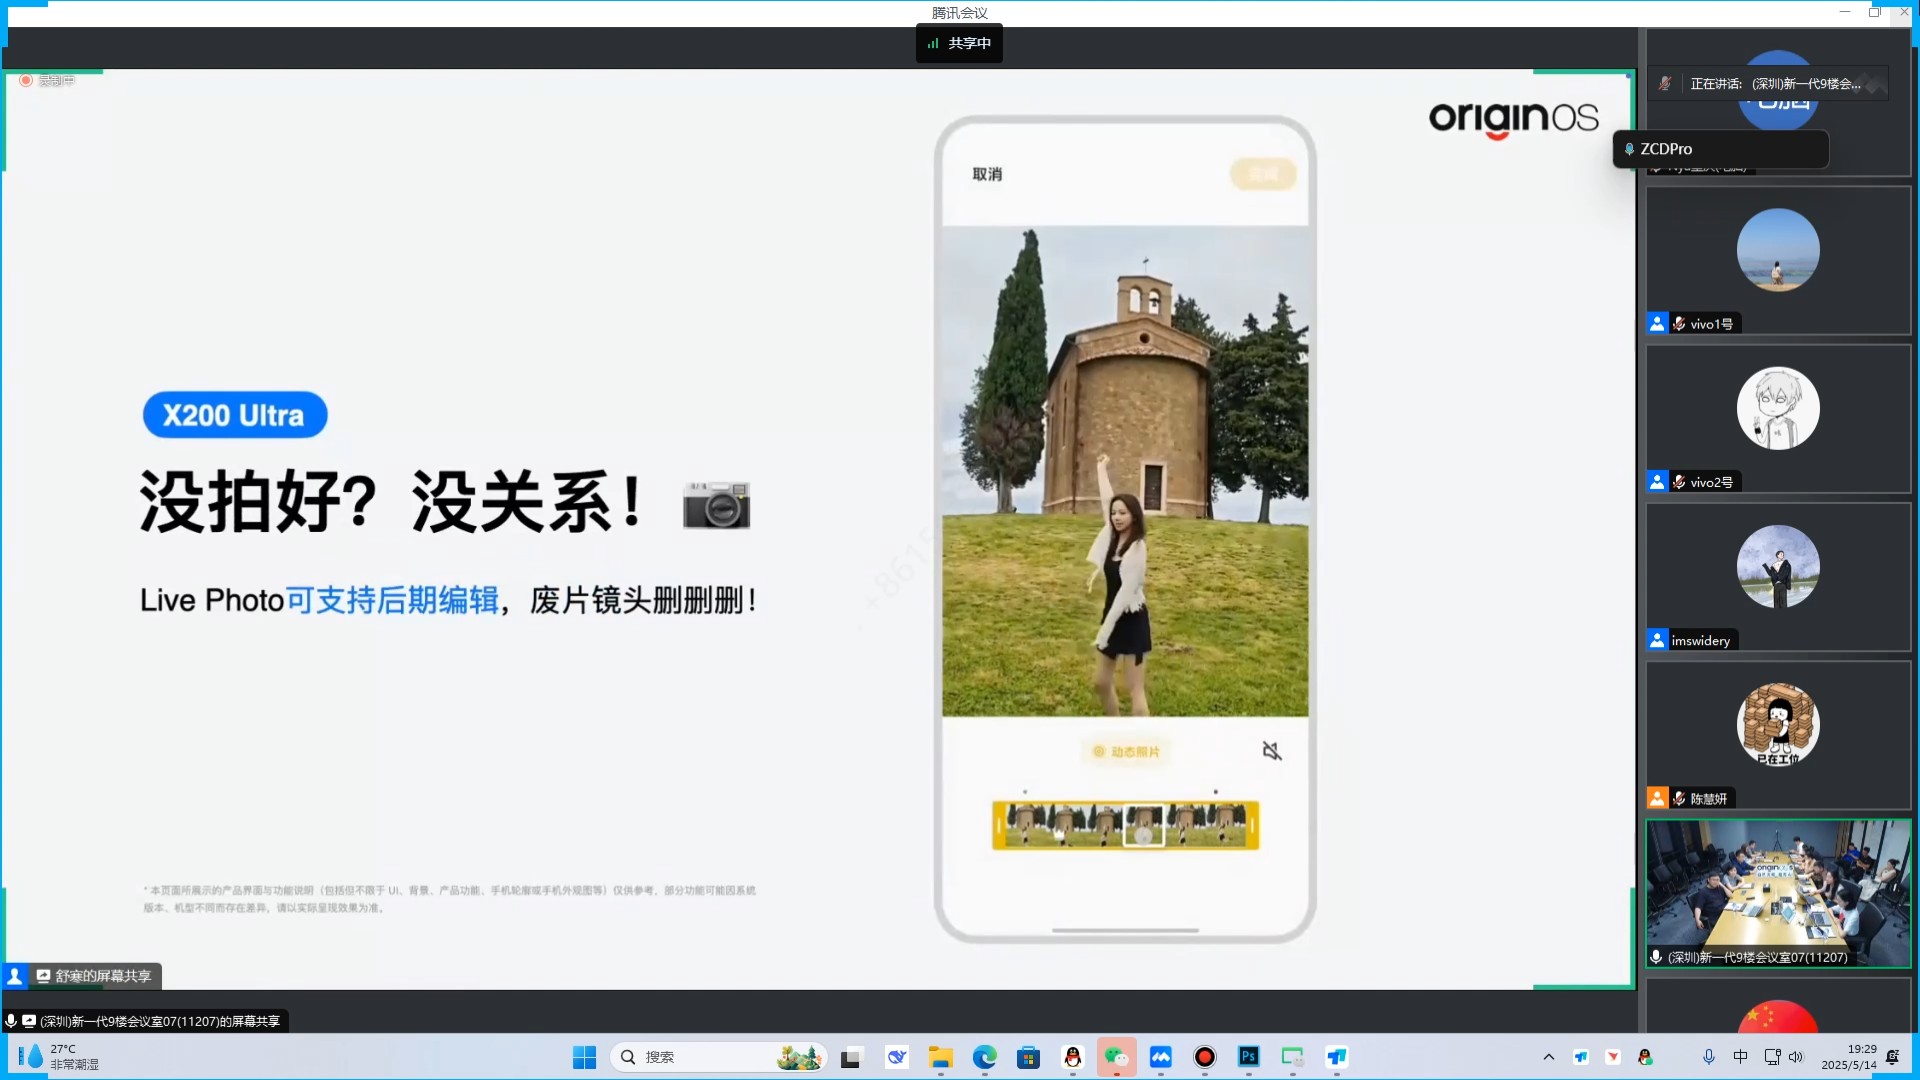1920x1080 pixels.
Task: Open Tencent Meeting blue icon in the taskbar
Action: 1160,1057
